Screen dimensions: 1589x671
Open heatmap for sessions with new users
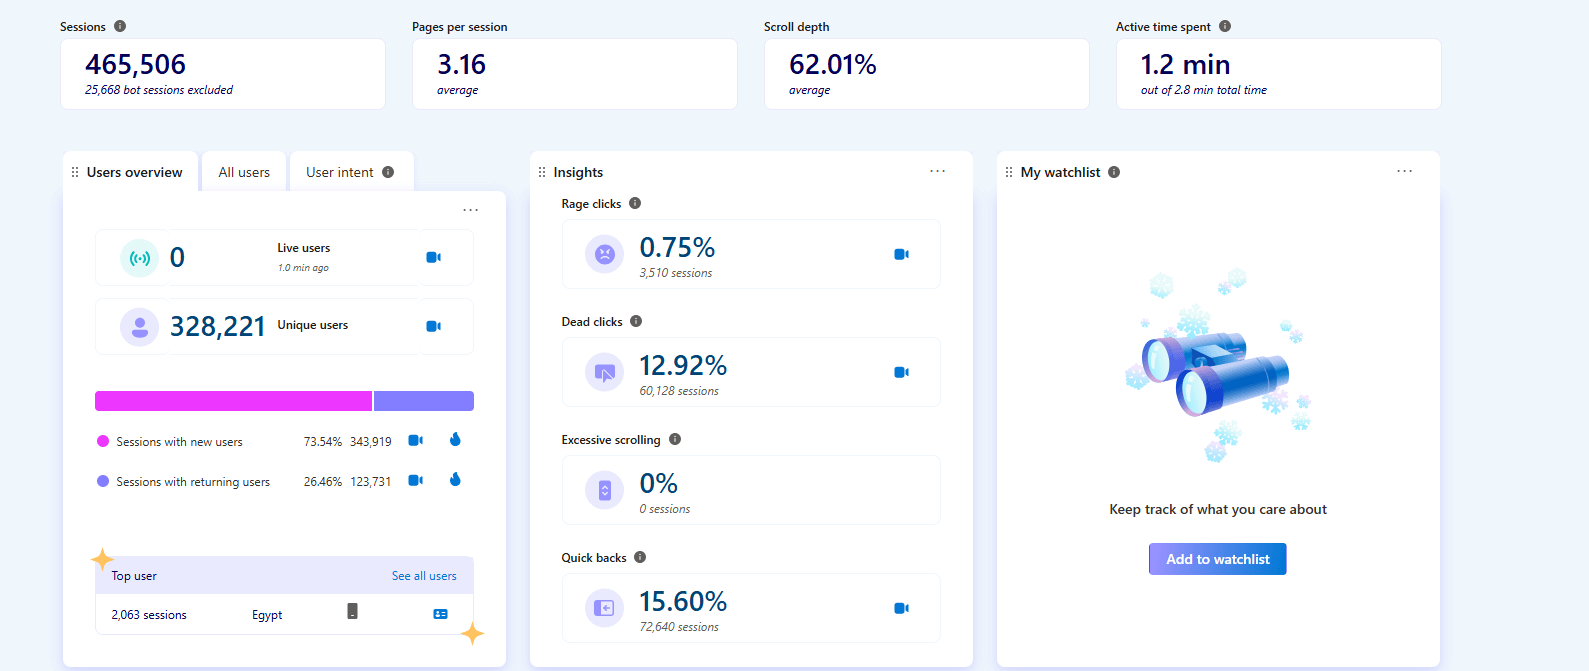(455, 440)
